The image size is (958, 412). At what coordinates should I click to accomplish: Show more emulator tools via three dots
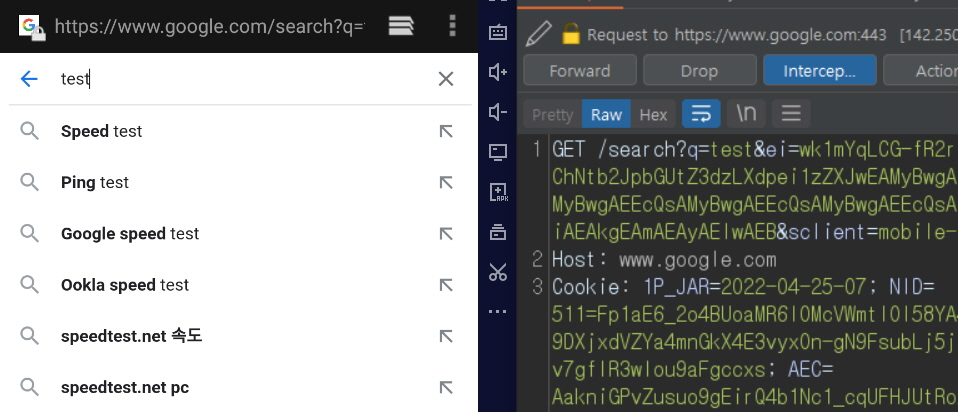click(x=498, y=311)
